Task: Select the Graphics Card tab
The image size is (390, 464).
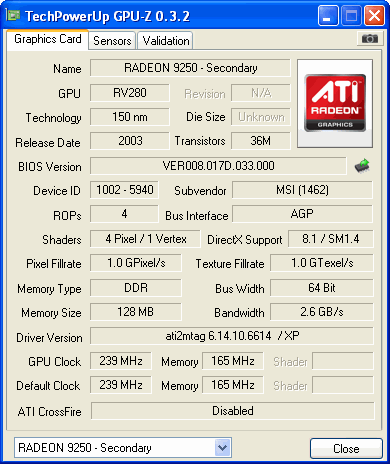Action: tap(47, 39)
